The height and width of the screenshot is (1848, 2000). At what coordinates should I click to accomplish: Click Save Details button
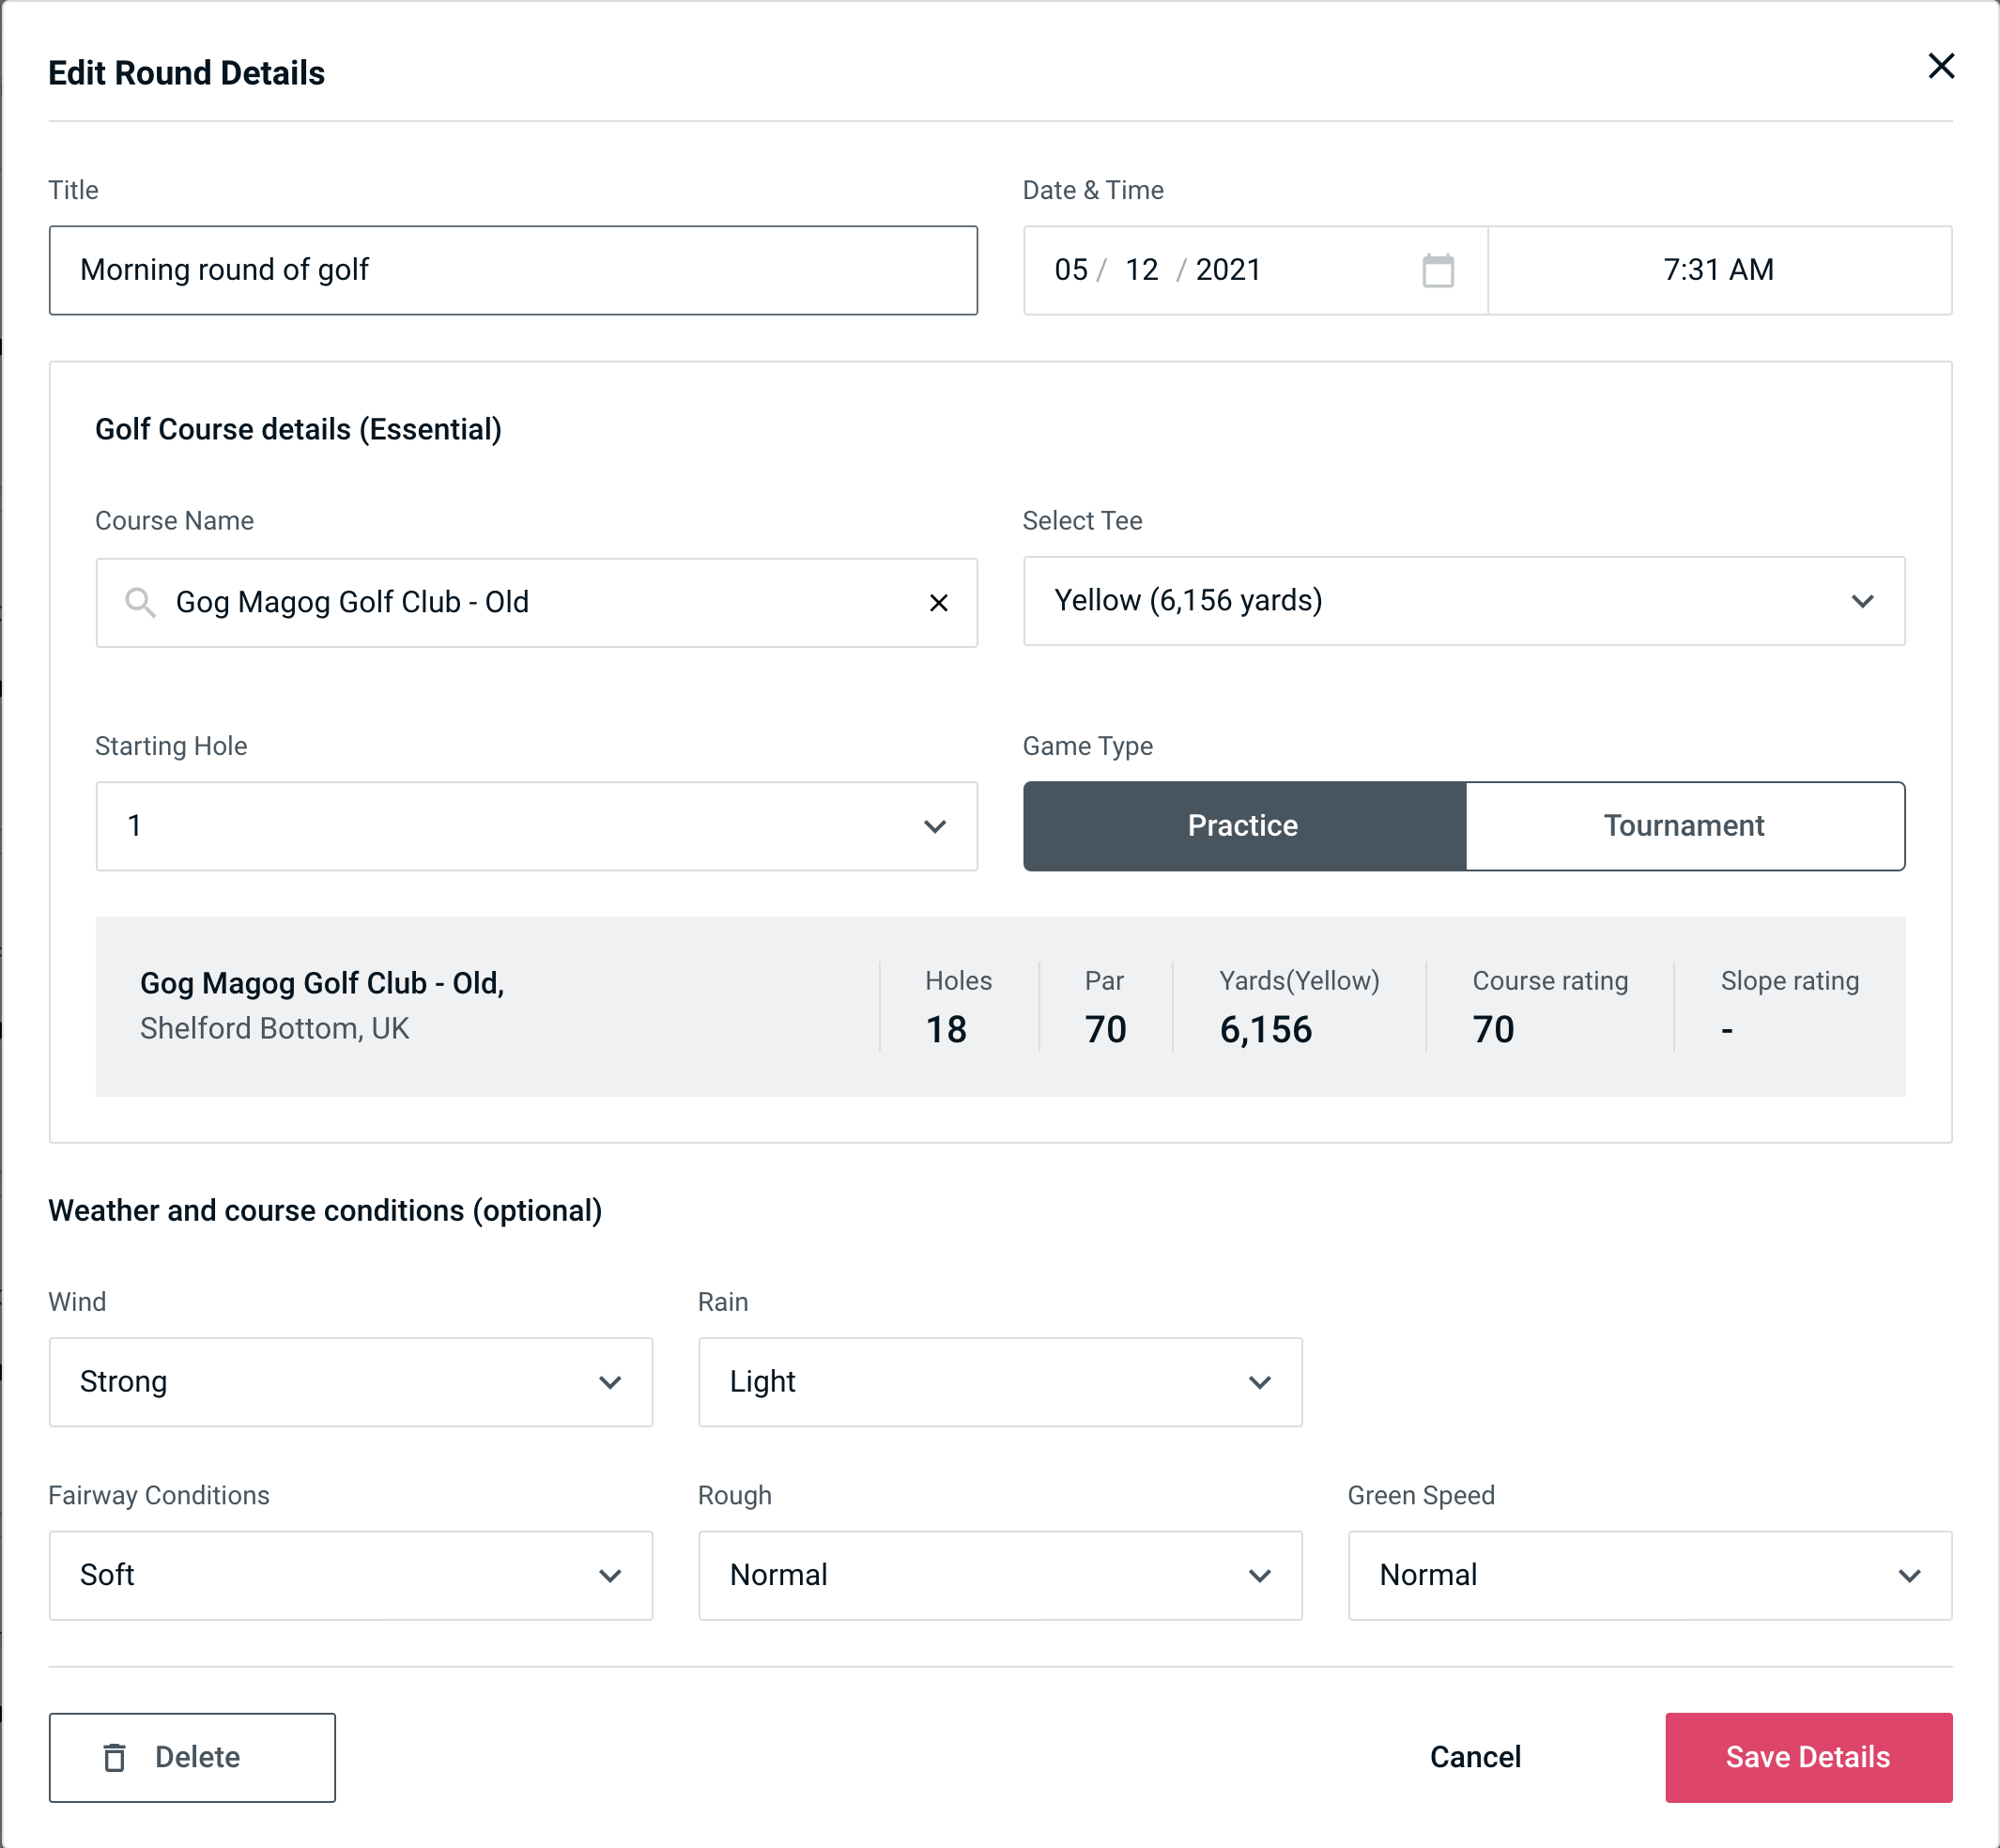tap(1807, 1758)
